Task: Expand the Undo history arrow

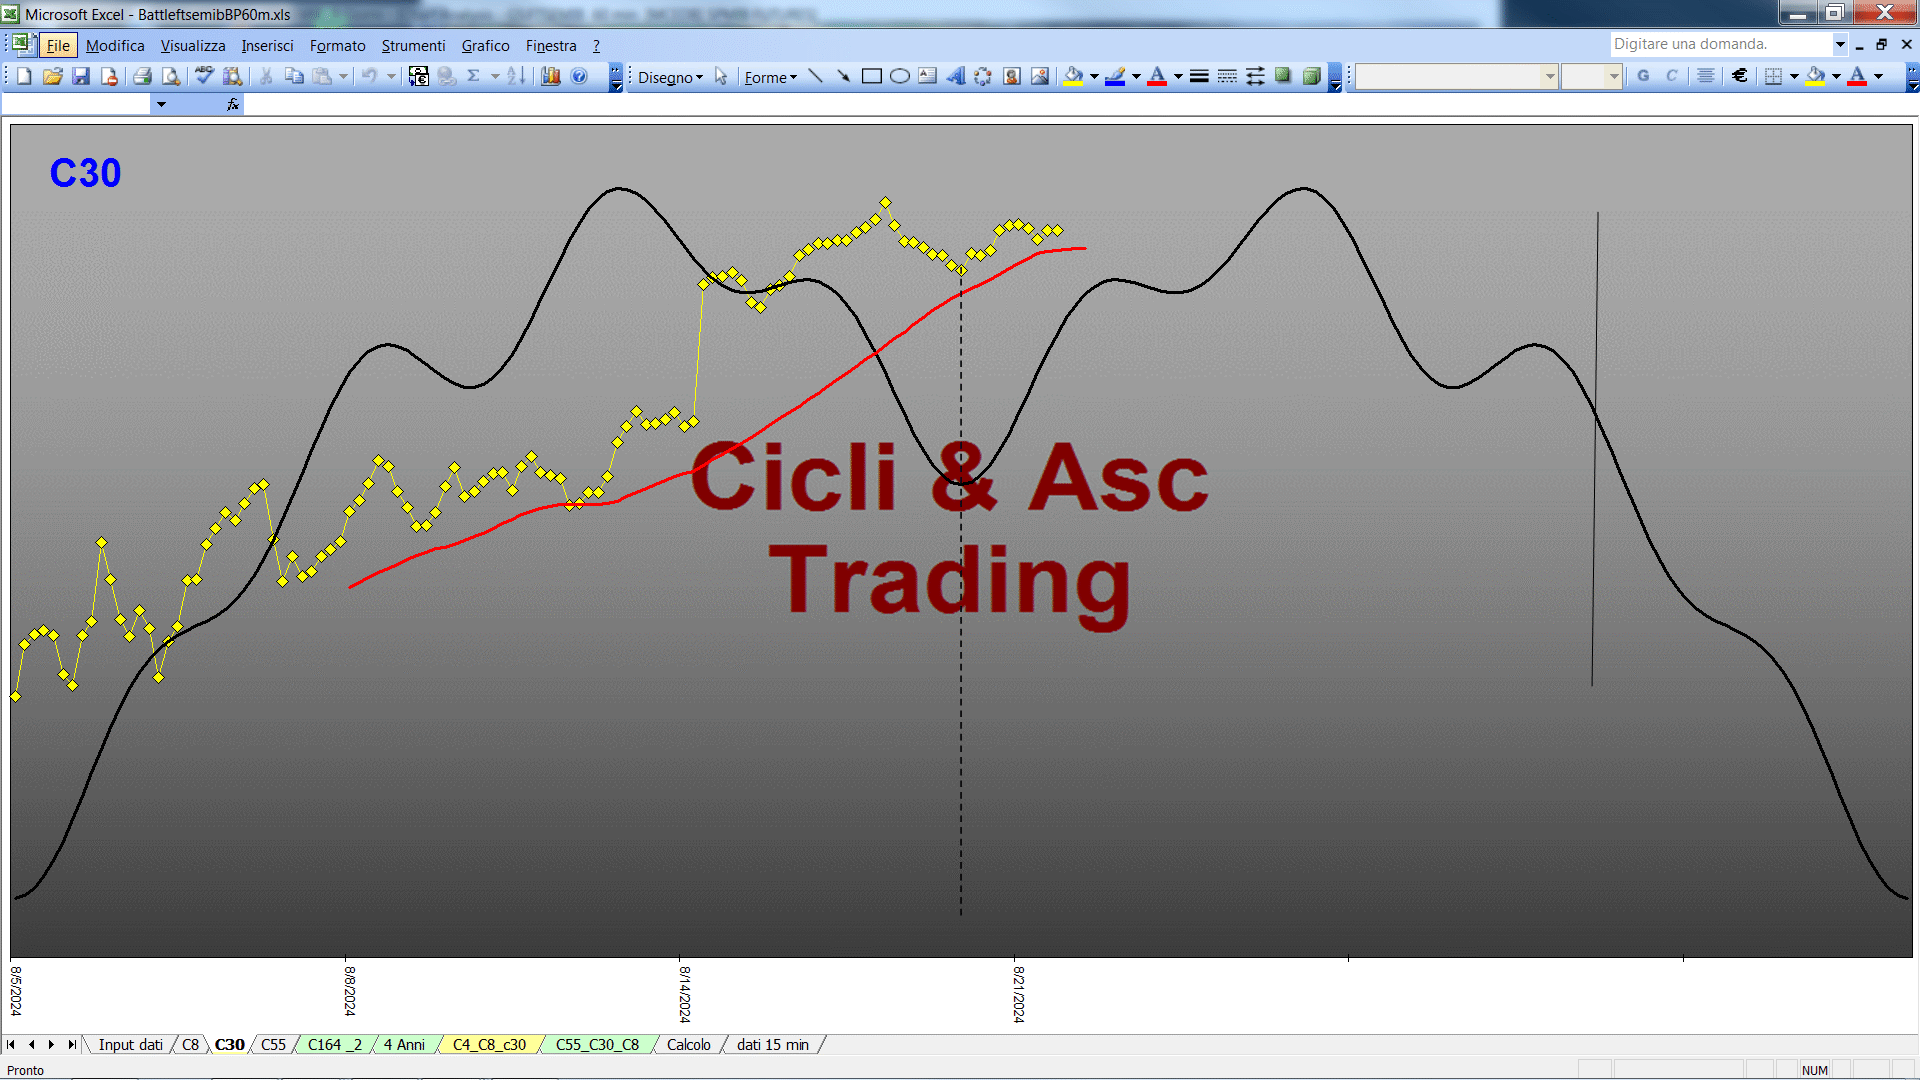Action: (391, 76)
